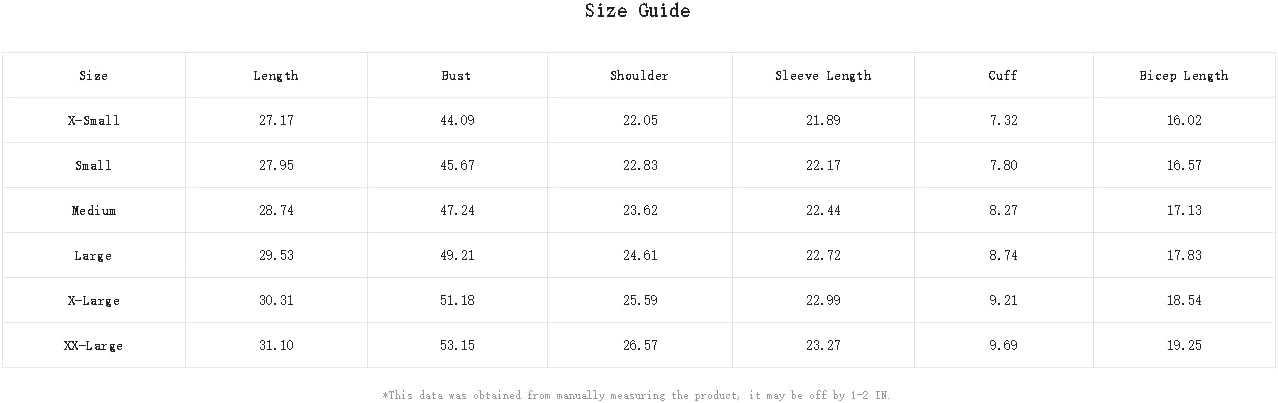Select the "Bicep Length" column header
This screenshot has height=403, width=1278.
coord(1184,76)
